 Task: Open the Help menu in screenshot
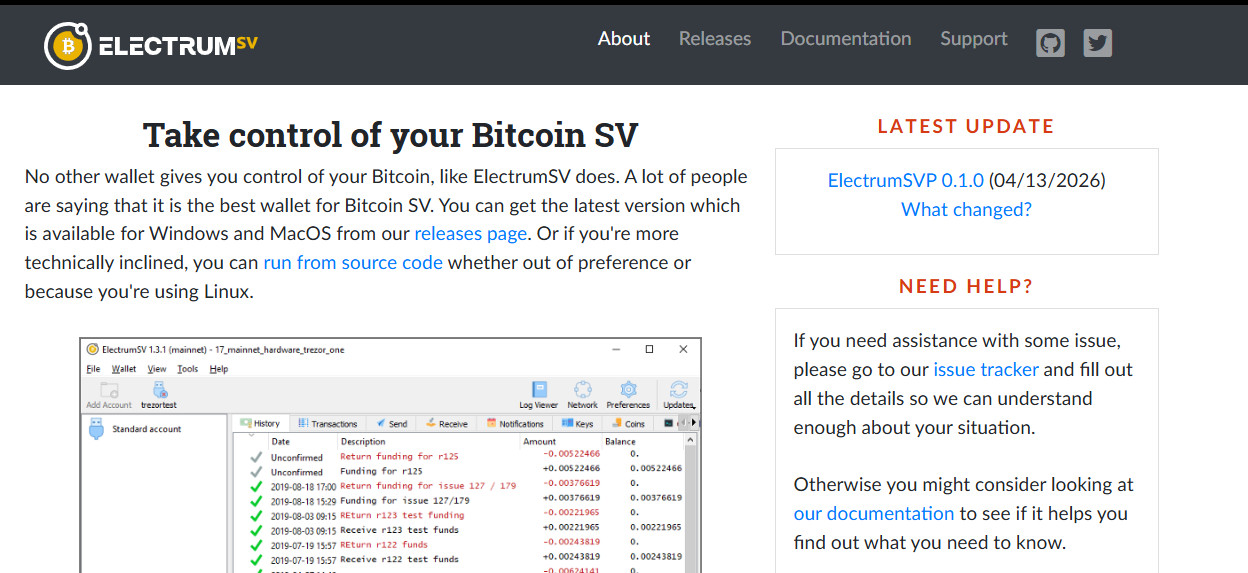coord(219,369)
